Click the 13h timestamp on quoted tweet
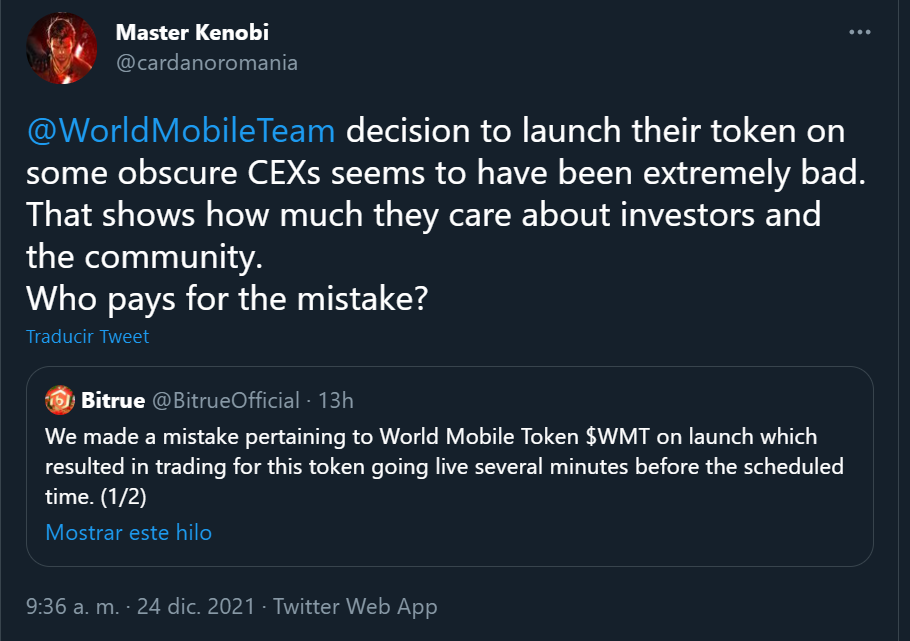 tap(336, 401)
